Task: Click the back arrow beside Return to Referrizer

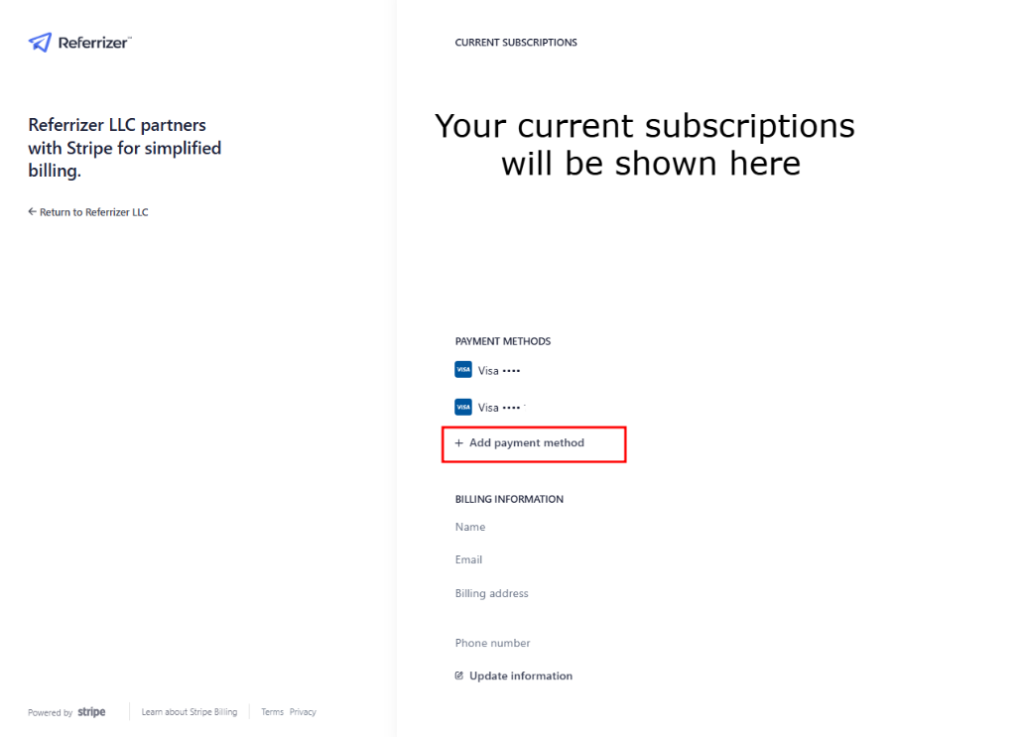Action: tap(32, 212)
